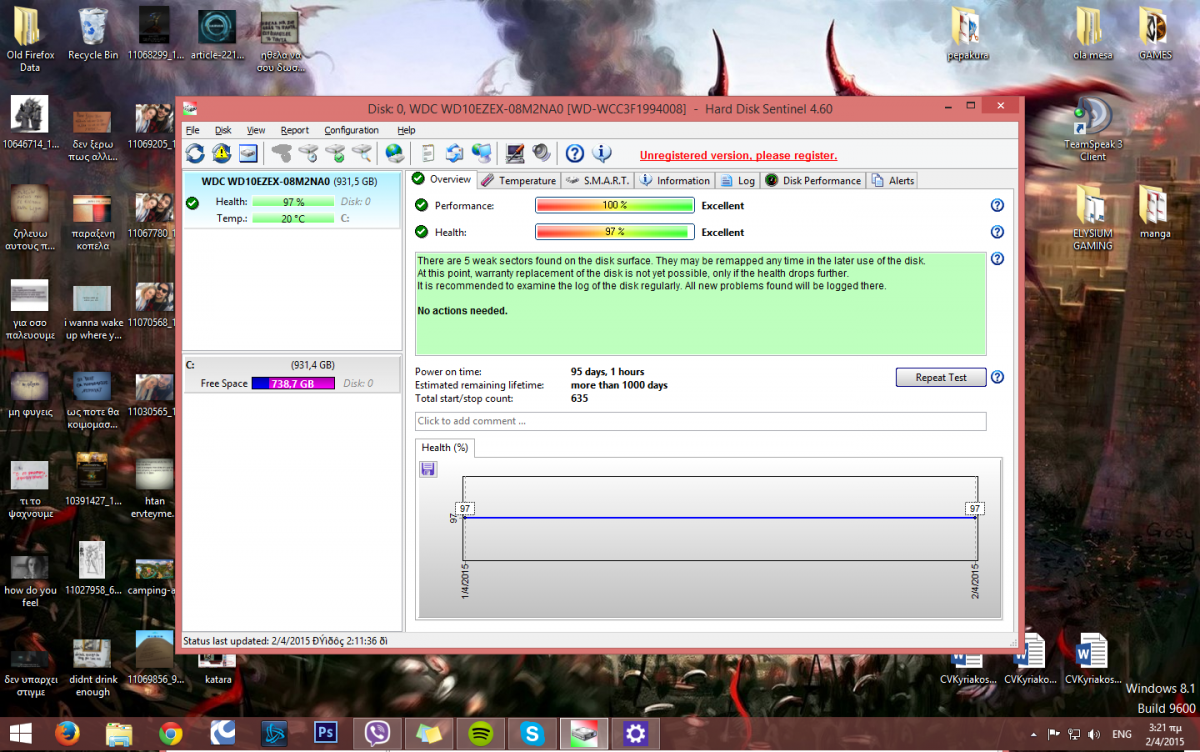Click the speaker sound toolbar icon

[x=541, y=153]
